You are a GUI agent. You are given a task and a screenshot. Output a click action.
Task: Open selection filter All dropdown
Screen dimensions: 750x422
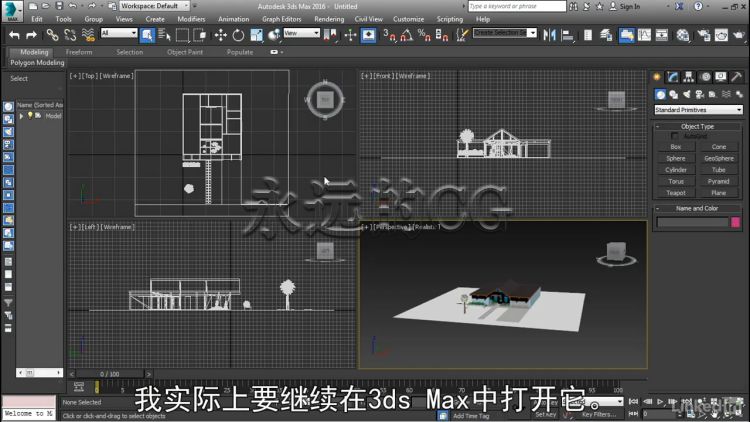click(x=119, y=33)
